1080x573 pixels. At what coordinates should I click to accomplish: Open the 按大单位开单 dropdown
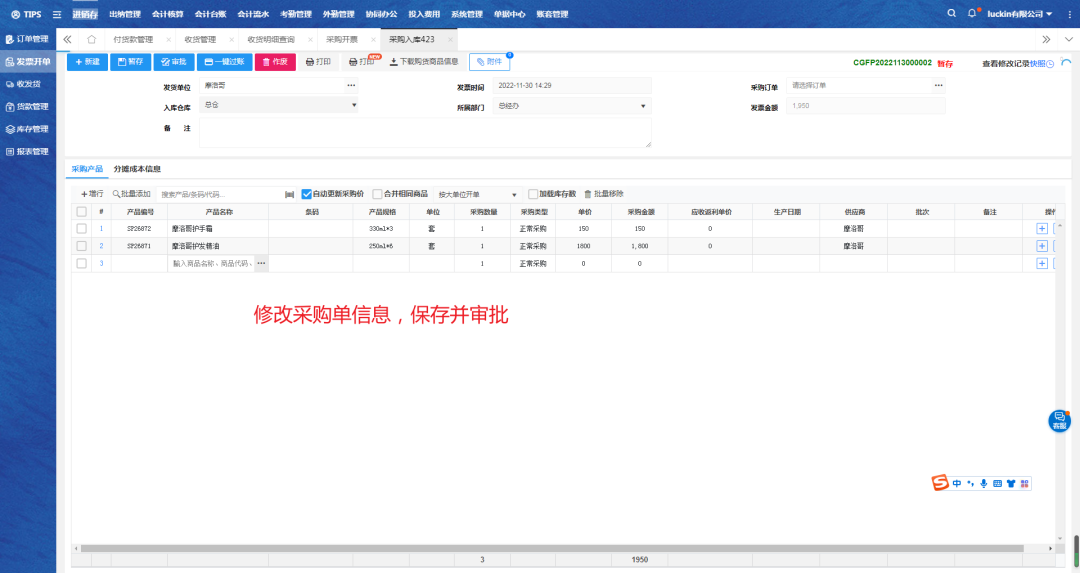[x=478, y=194]
